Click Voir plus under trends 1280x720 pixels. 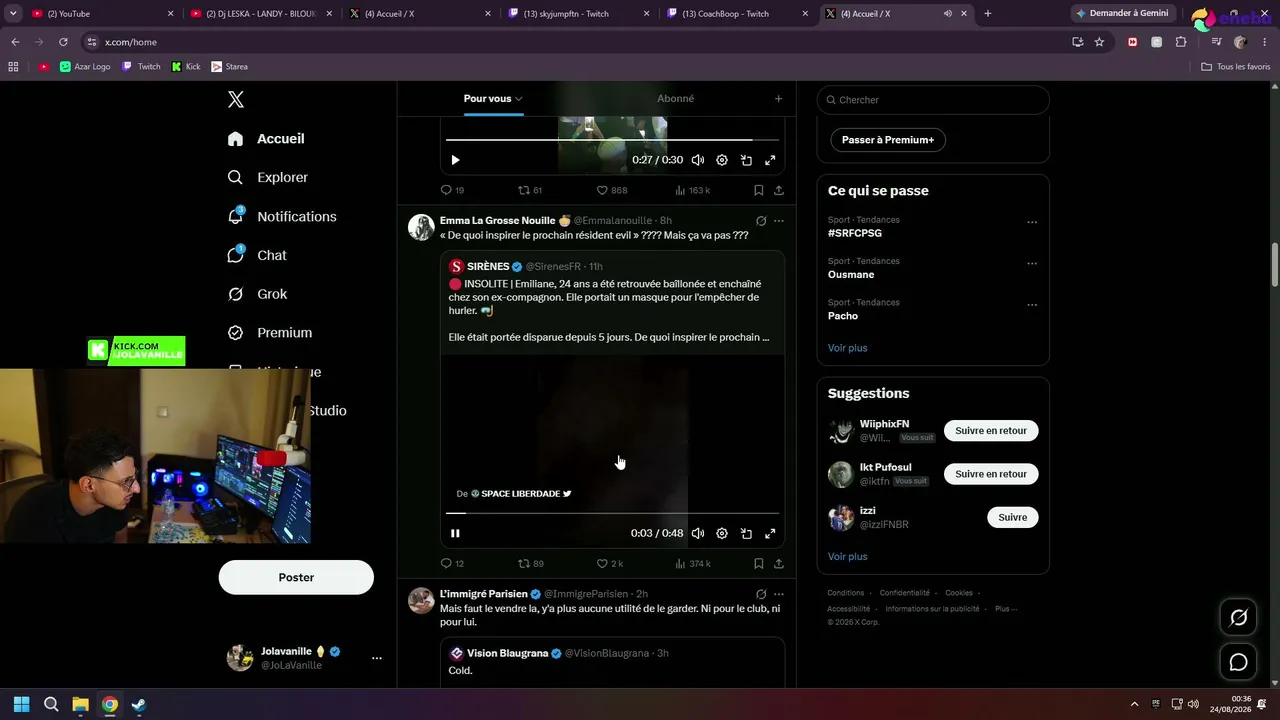point(848,348)
